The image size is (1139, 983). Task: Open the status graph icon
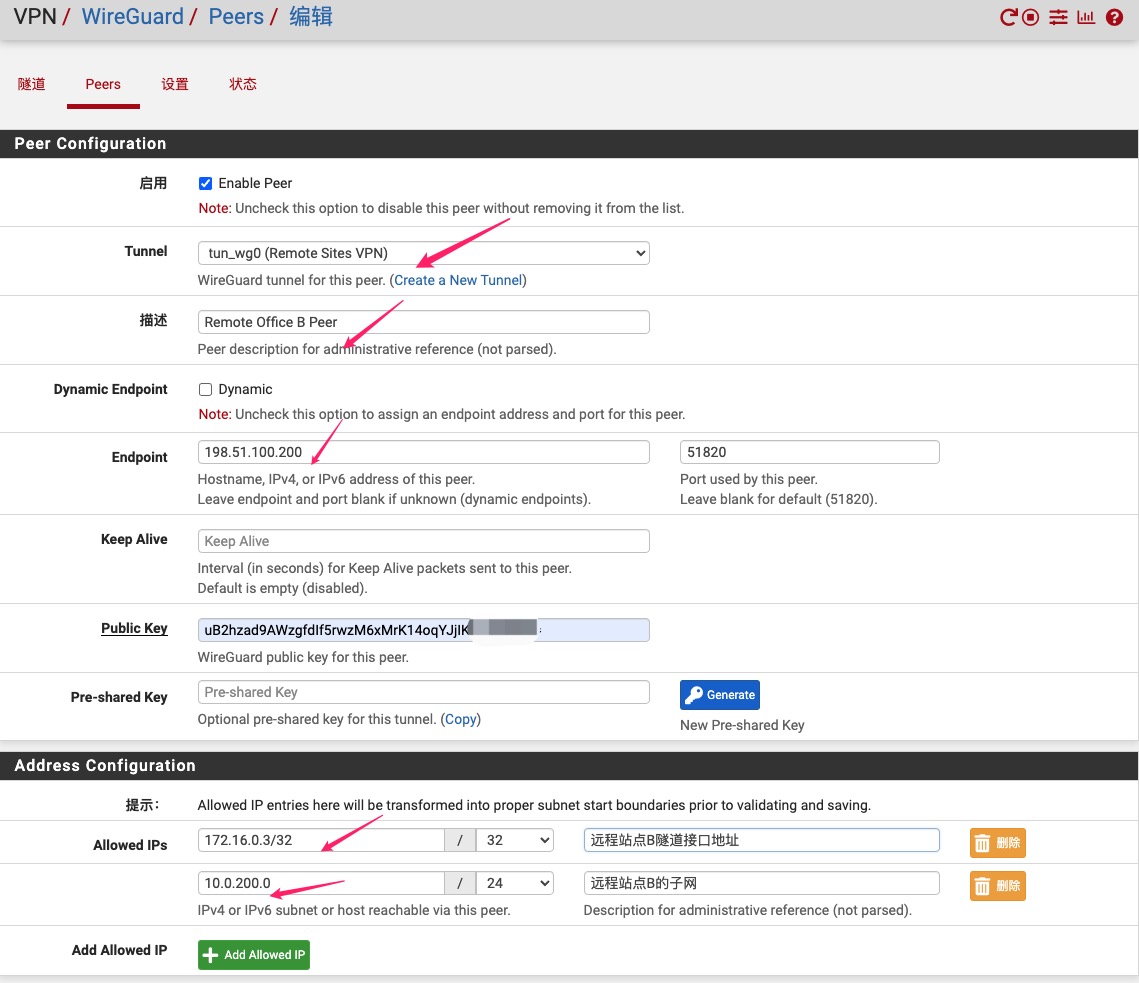tap(1086, 17)
